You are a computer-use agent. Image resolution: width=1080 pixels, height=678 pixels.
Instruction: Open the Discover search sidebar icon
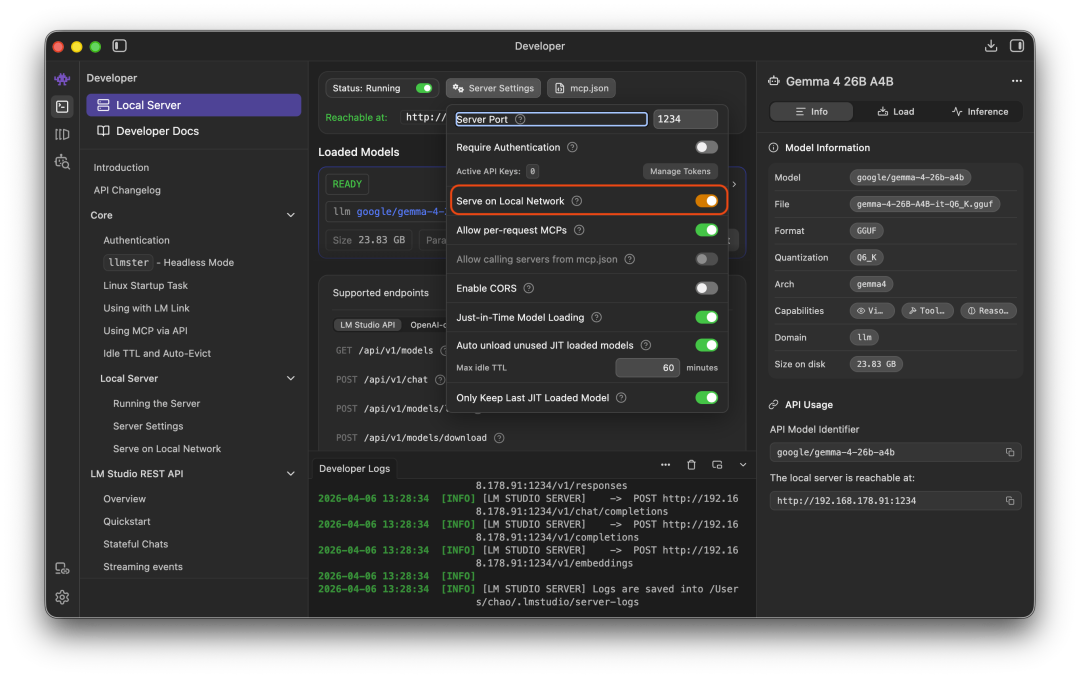[62, 162]
